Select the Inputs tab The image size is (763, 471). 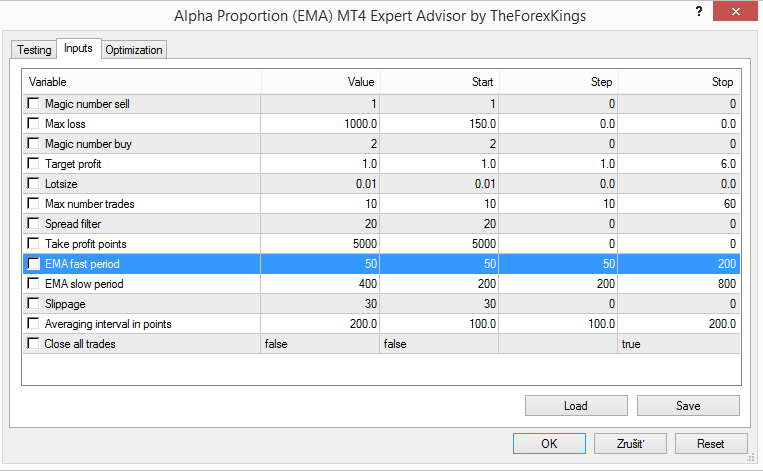coord(78,48)
